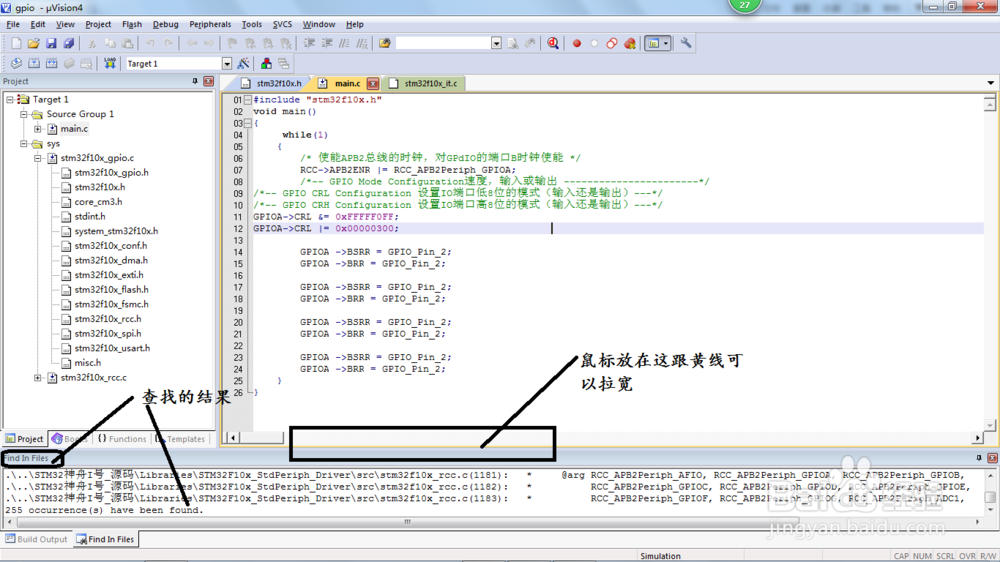Open a file using the Open folder icon
The height and width of the screenshot is (562, 1000).
coord(33,43)
